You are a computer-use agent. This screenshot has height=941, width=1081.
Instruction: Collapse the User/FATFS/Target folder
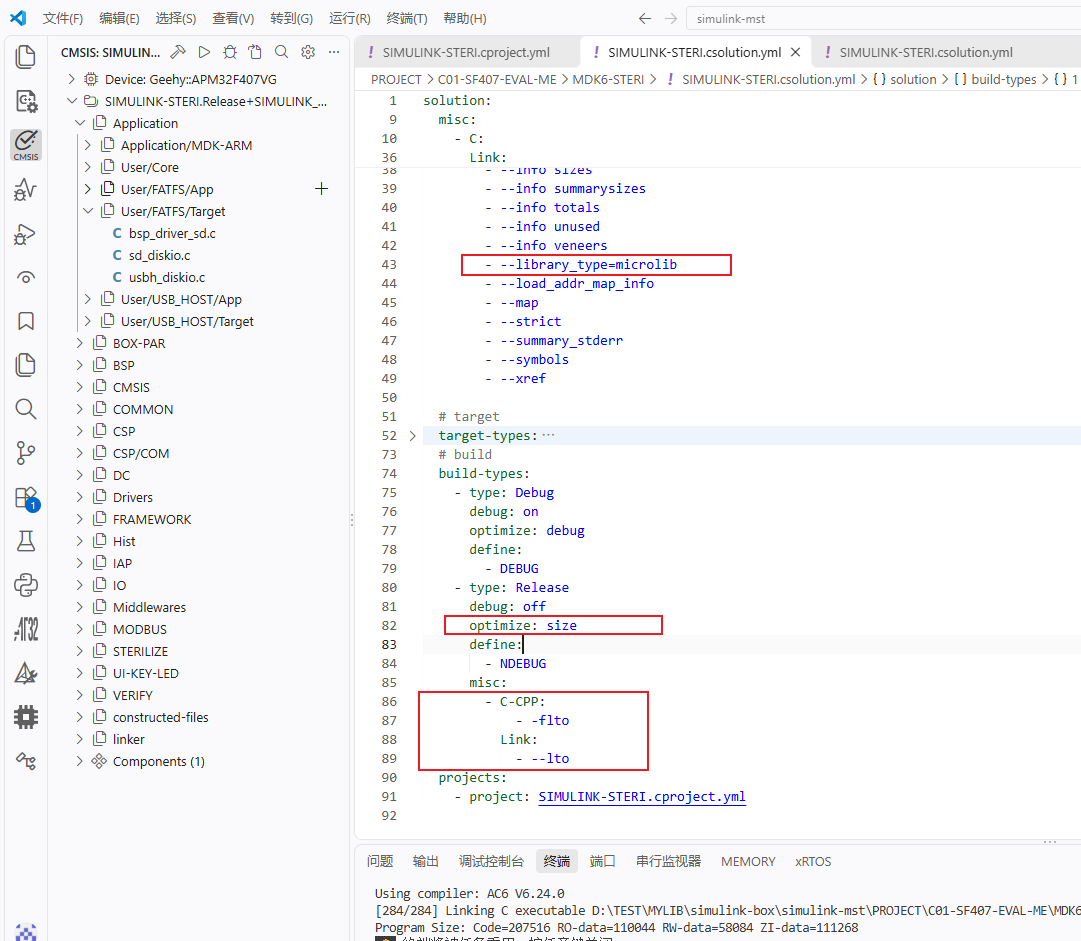[x=88, y=211]
